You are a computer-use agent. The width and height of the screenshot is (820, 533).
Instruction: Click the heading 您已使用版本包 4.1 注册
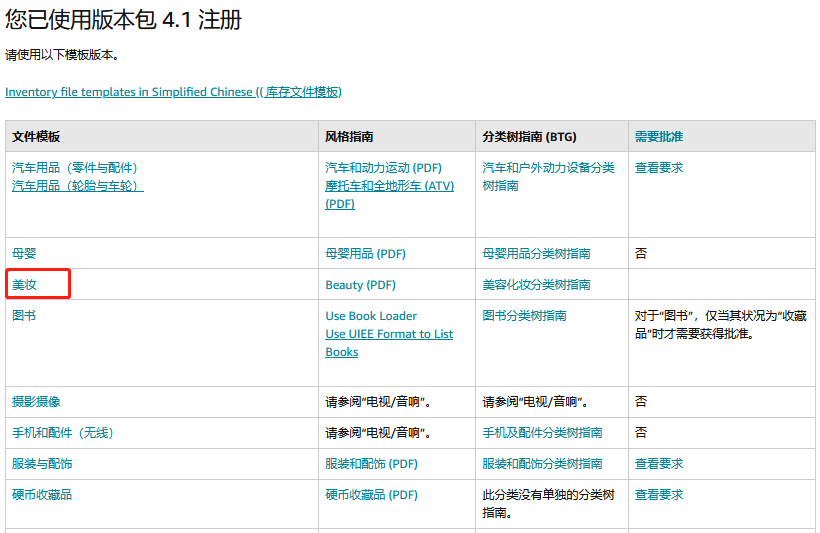(123, 20)
